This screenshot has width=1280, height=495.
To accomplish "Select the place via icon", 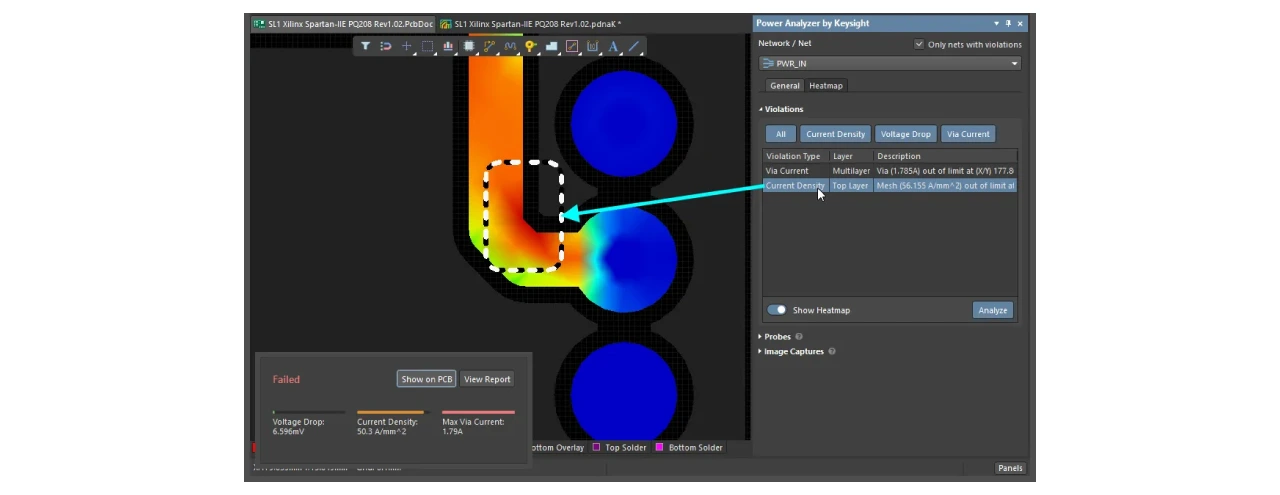I will [531, 46].
